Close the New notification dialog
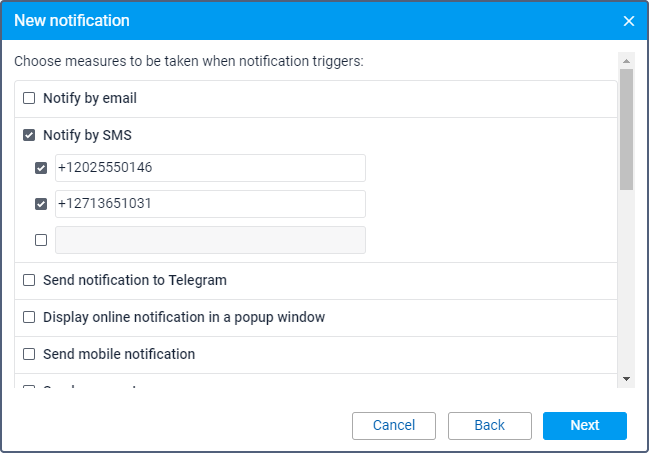This screenshot has width=649, height=453. point(629,21)
